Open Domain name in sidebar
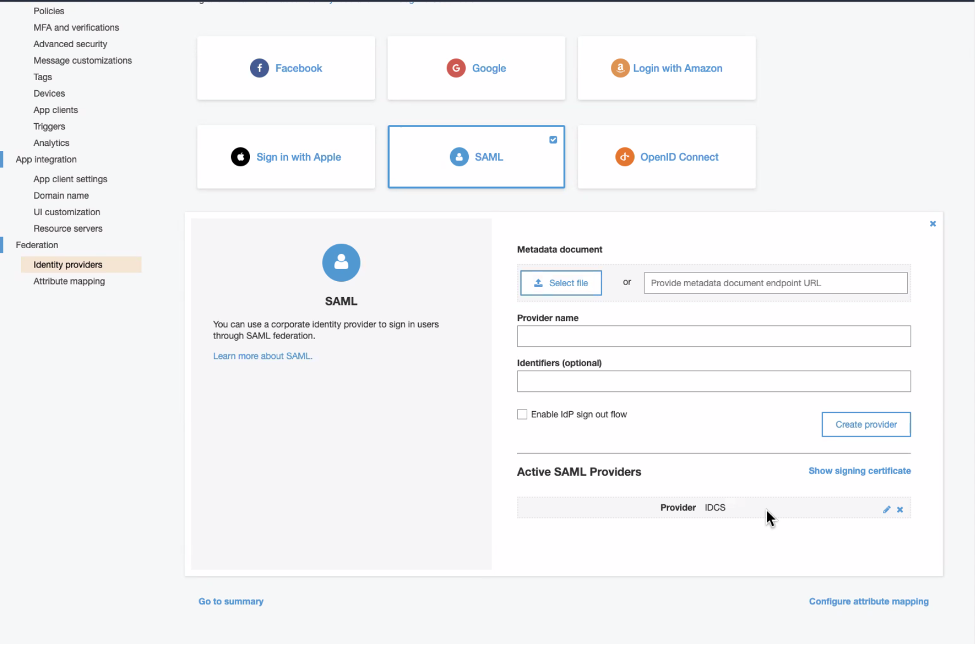Viewport: 977px width, 645px height. click(61, 196)
